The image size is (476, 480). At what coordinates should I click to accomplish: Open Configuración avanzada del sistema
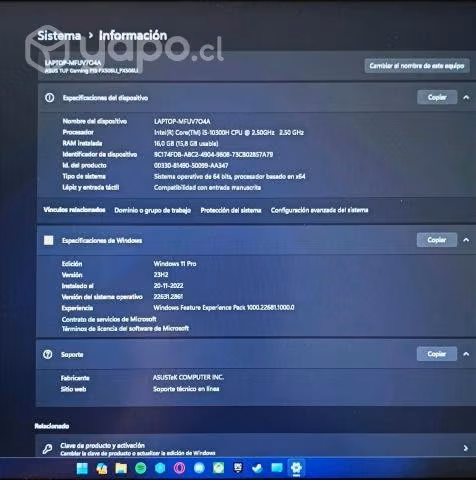click(319, 210)
